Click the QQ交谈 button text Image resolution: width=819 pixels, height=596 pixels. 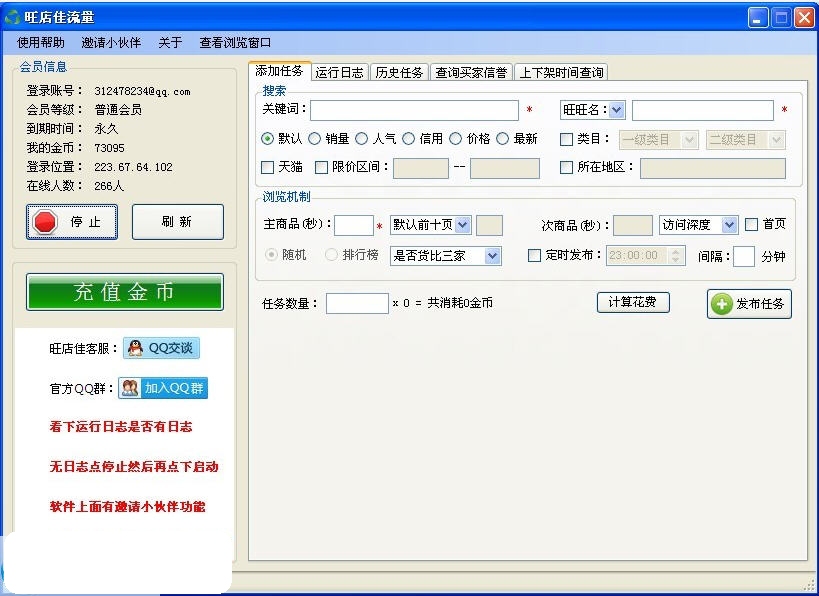[x=171, y=348]
